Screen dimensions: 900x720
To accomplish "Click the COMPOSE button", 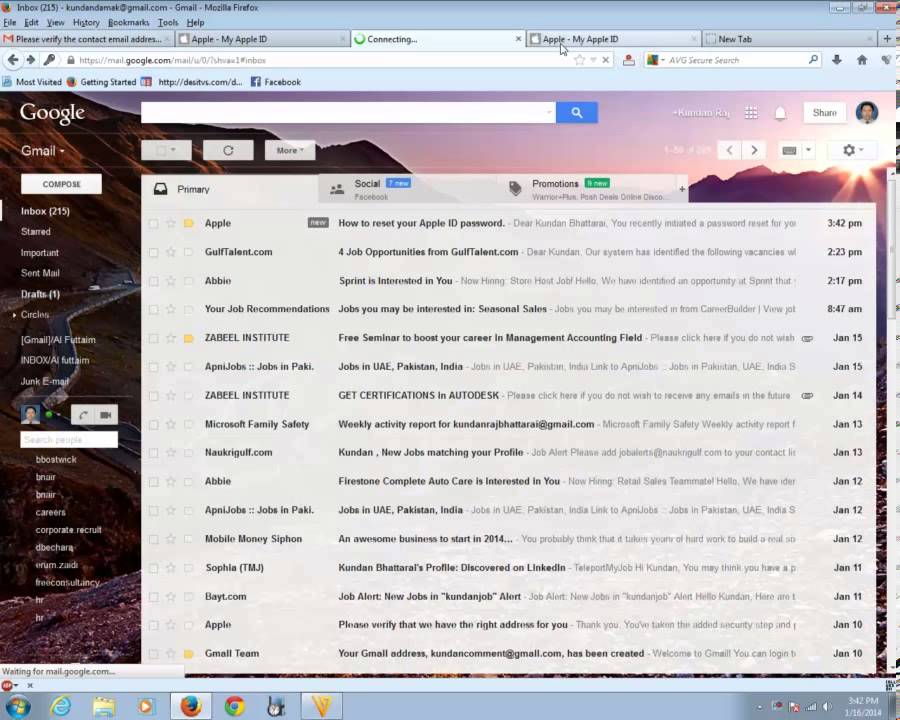I will coord(61,184).
